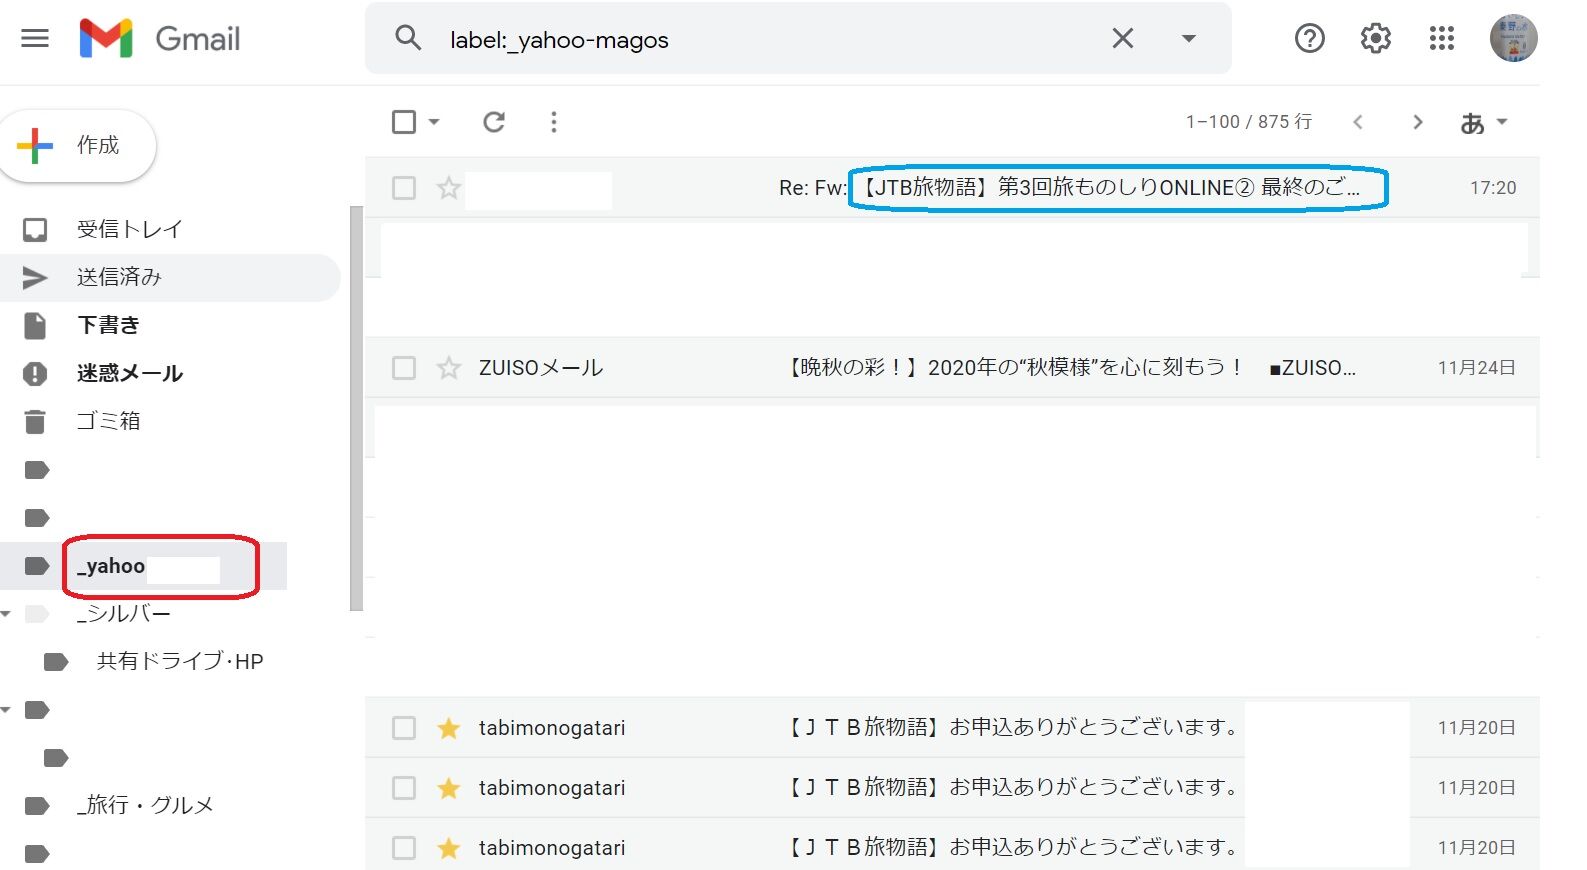Tick the checkbox for the Re: Fw: JTB旅物語 email
This screenshot has width=1587, height=870.
pos(404,188)
